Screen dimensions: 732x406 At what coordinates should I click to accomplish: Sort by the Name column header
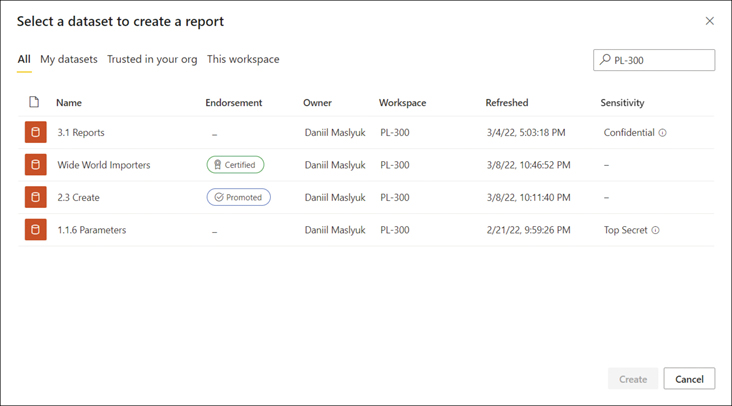tap(69, 103)
